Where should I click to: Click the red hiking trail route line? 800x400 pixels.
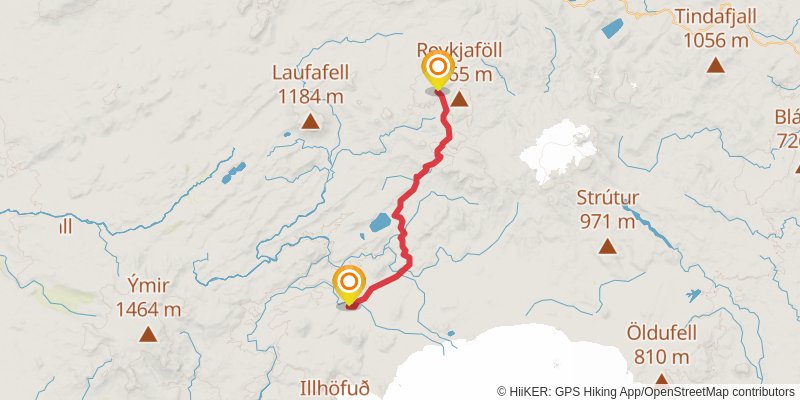[418, 179]
